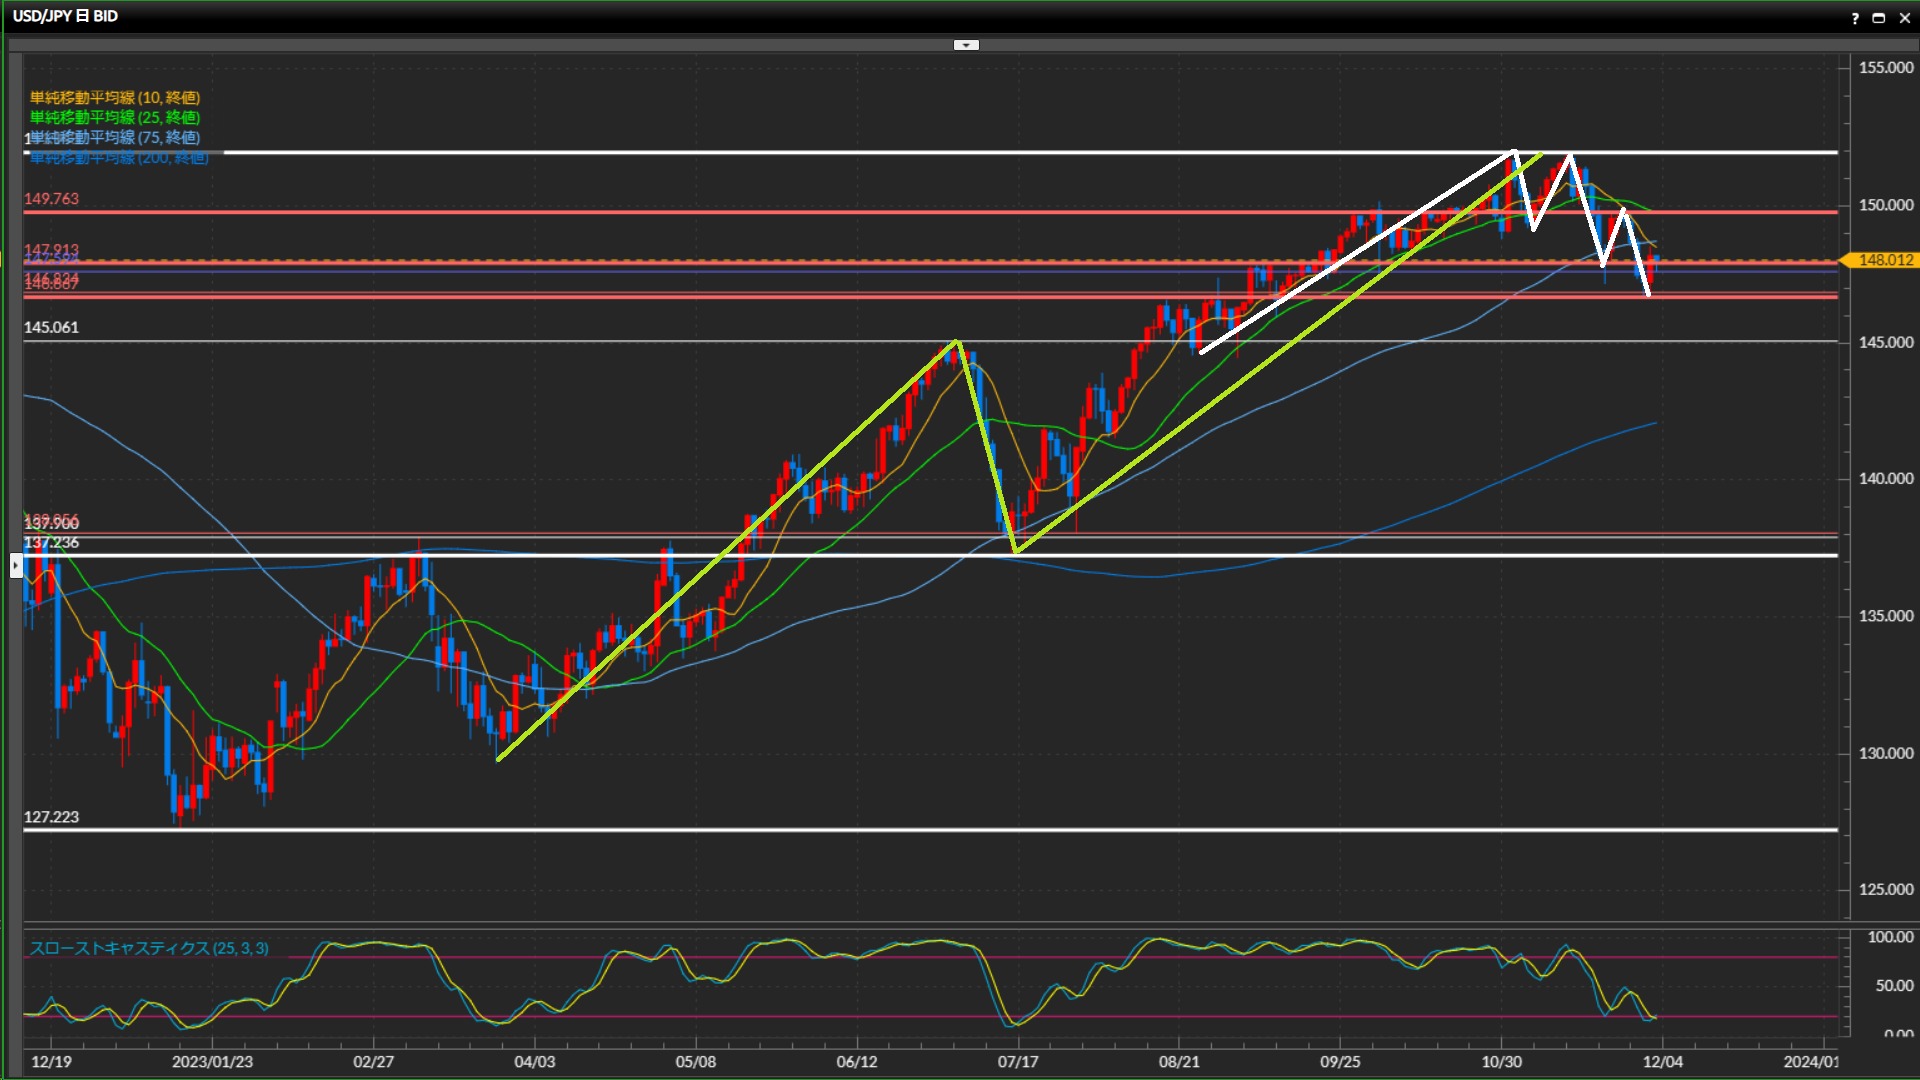
Task: Click the 100.00 level on stochastics scale
Action: pyautogui.click(x=1889, y=937)
